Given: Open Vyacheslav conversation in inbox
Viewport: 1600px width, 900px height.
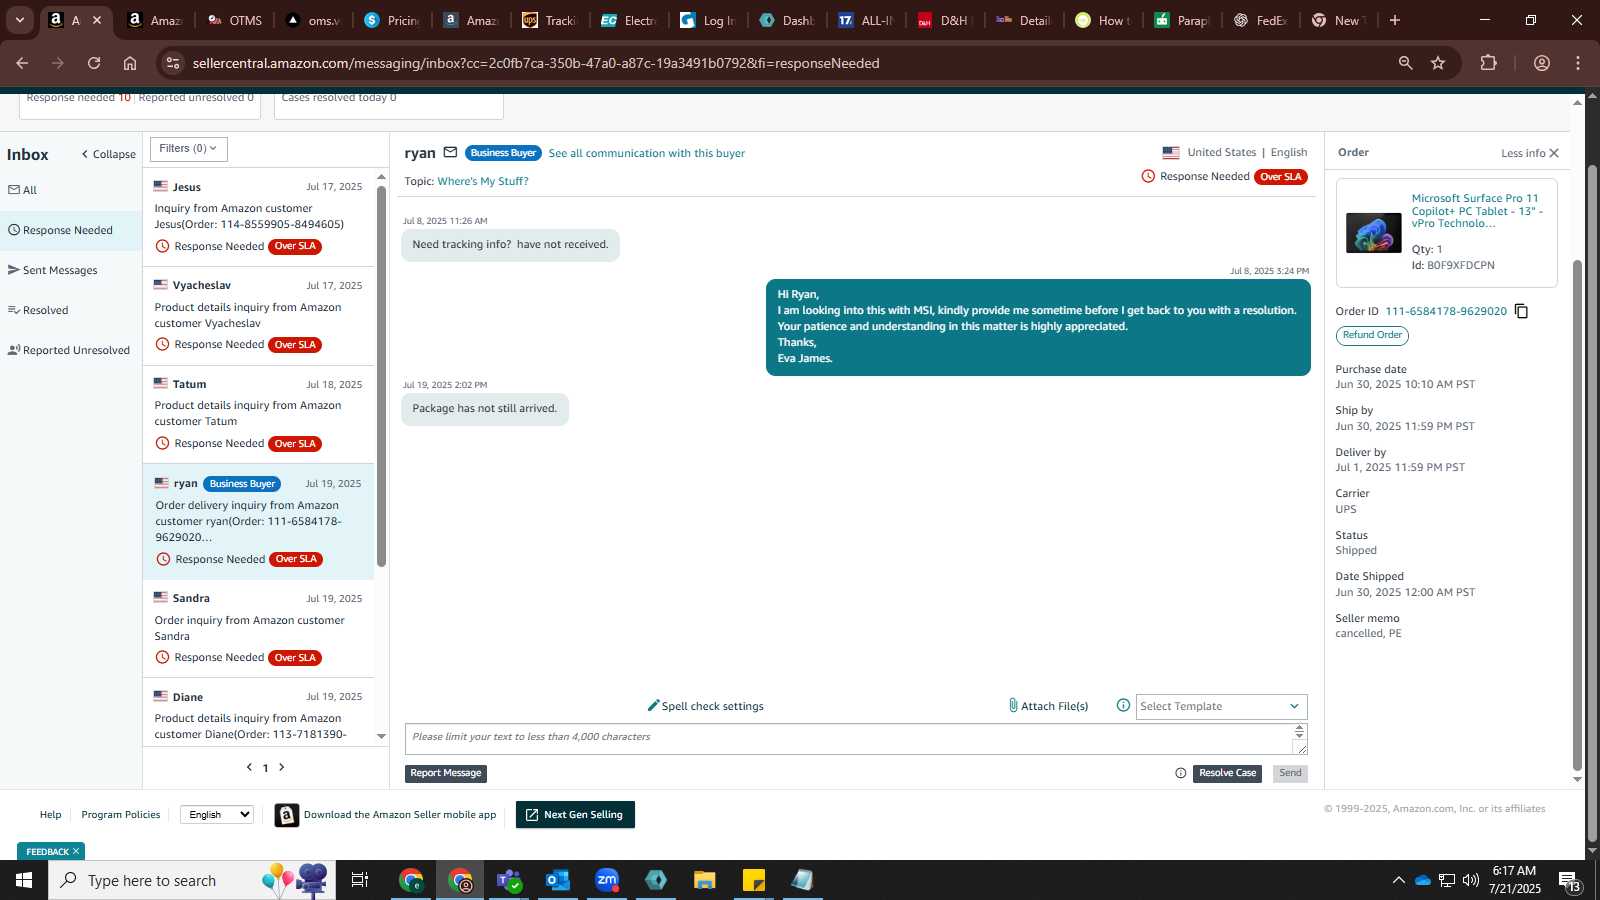Looking at the screenshot, I should (259, 315).
